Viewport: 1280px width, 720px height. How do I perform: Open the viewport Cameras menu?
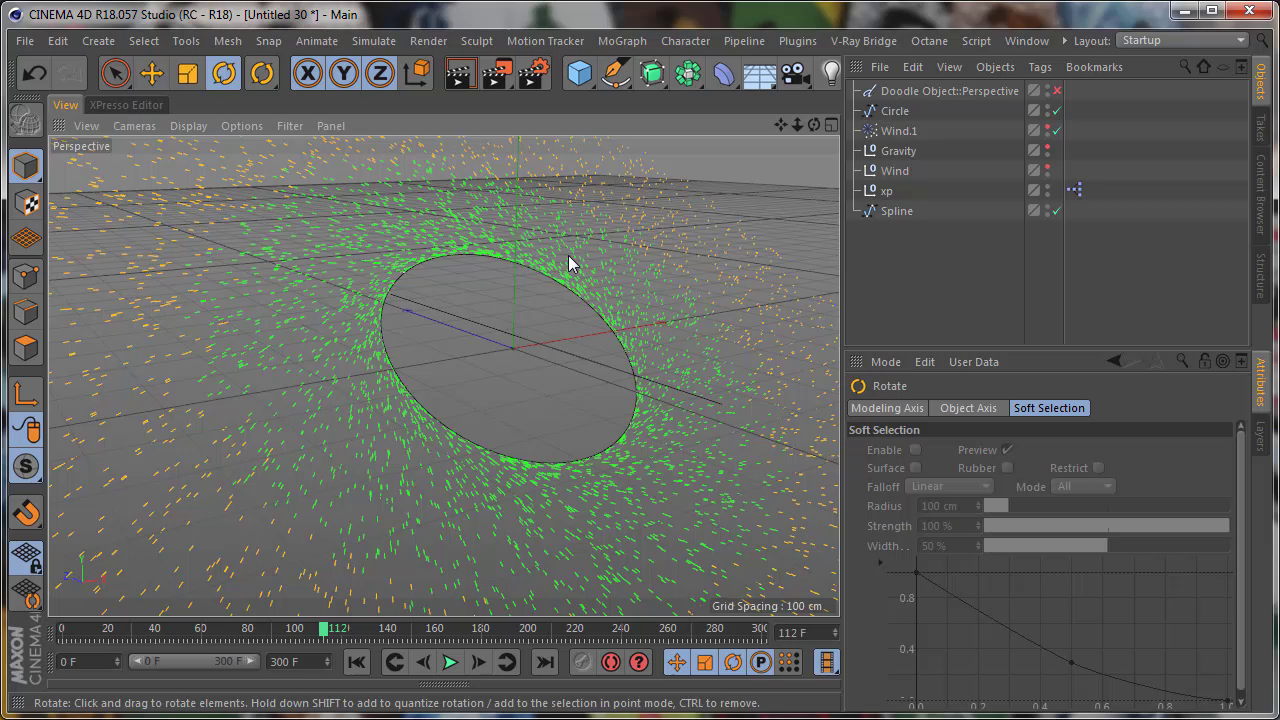134,126
